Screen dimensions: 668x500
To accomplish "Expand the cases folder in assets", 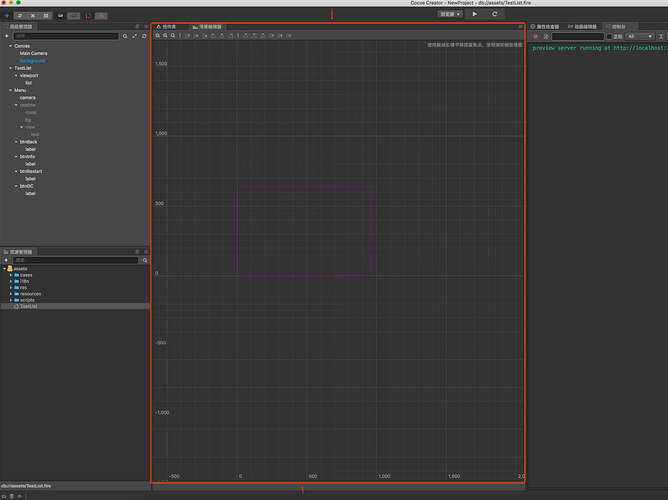I will [11, 275].
